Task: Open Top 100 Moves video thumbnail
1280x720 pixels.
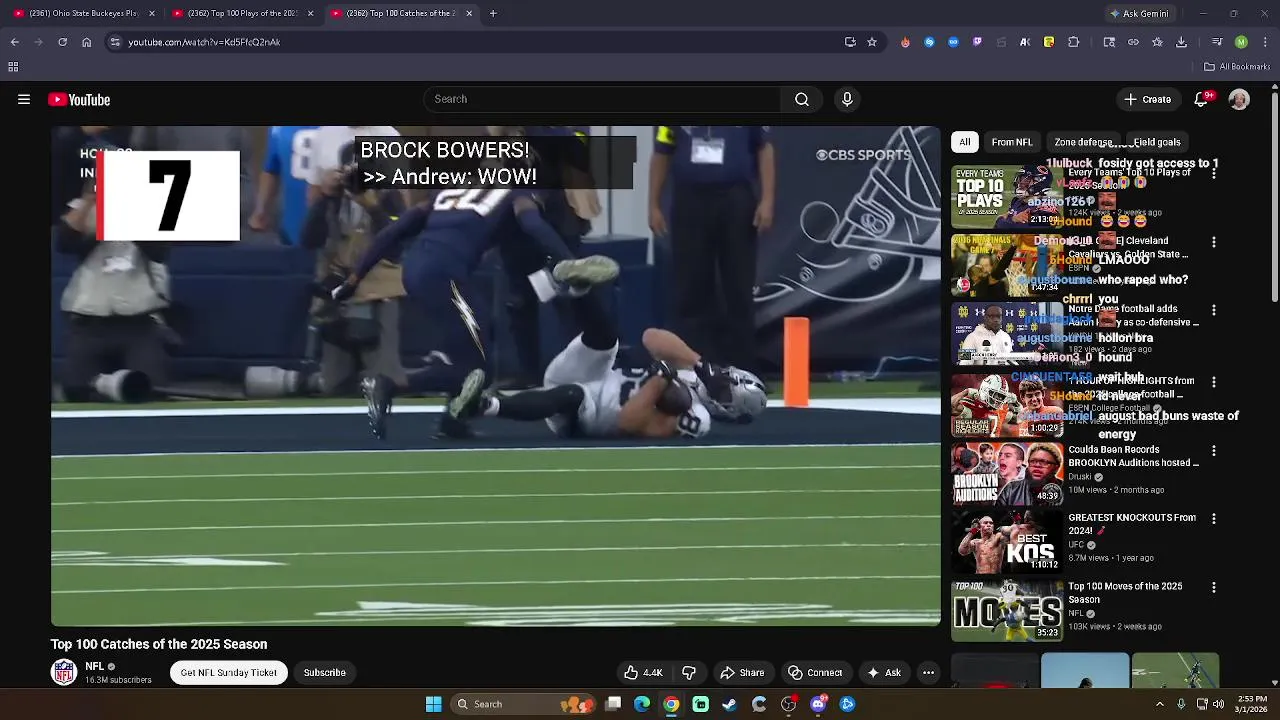Action: pyautogui.click(x=1007, y=611)
